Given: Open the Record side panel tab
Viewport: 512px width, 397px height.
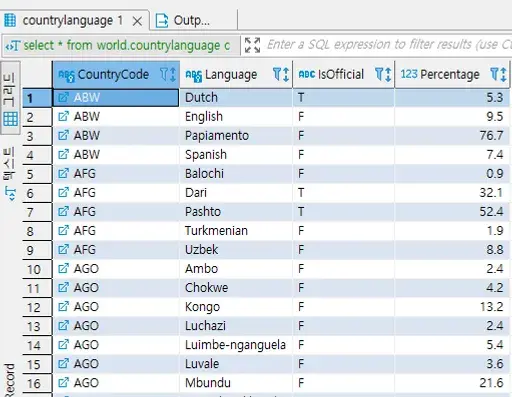Looking at the screenshot, I should pos(9,380).
